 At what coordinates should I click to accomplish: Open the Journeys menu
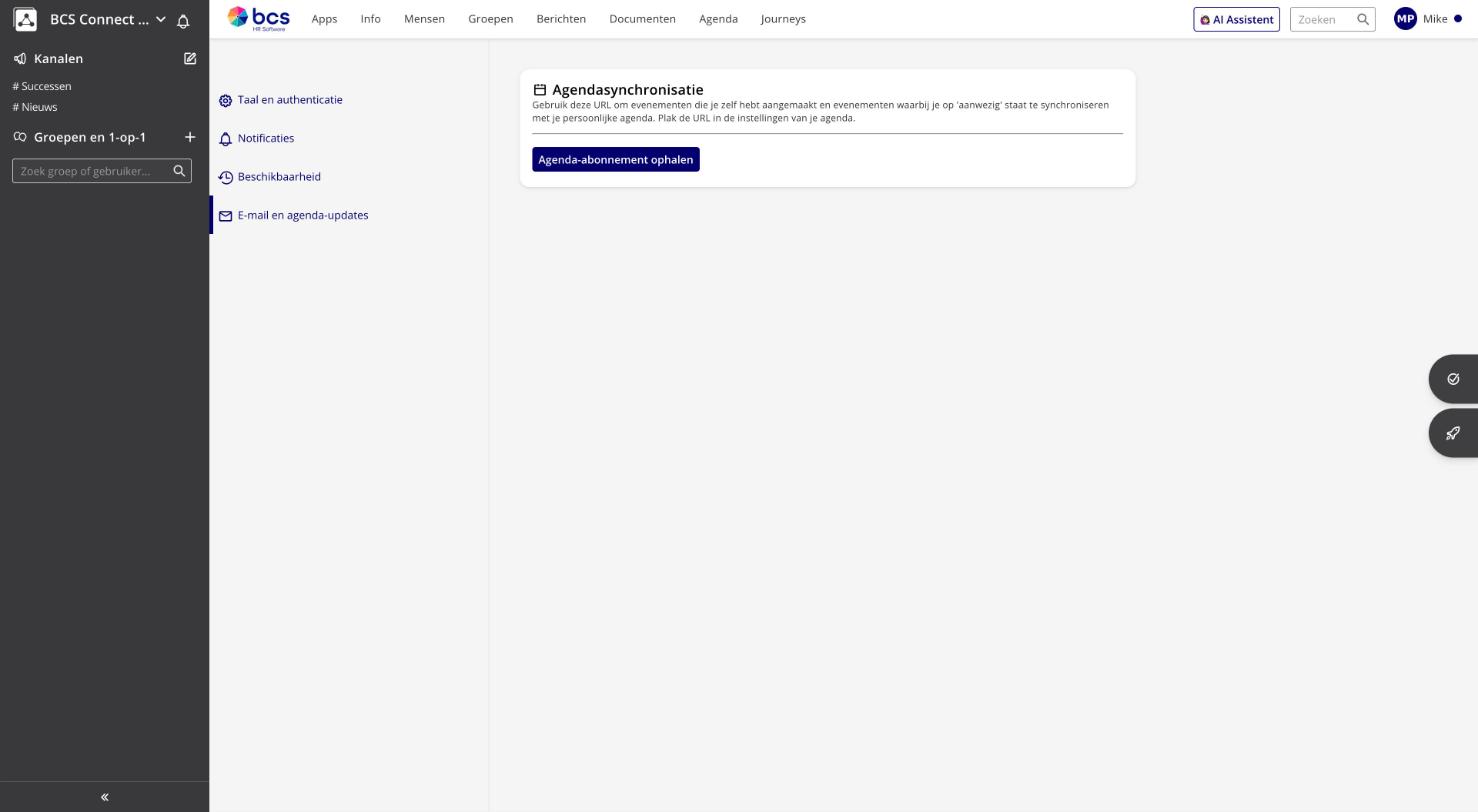click(783, 19)
